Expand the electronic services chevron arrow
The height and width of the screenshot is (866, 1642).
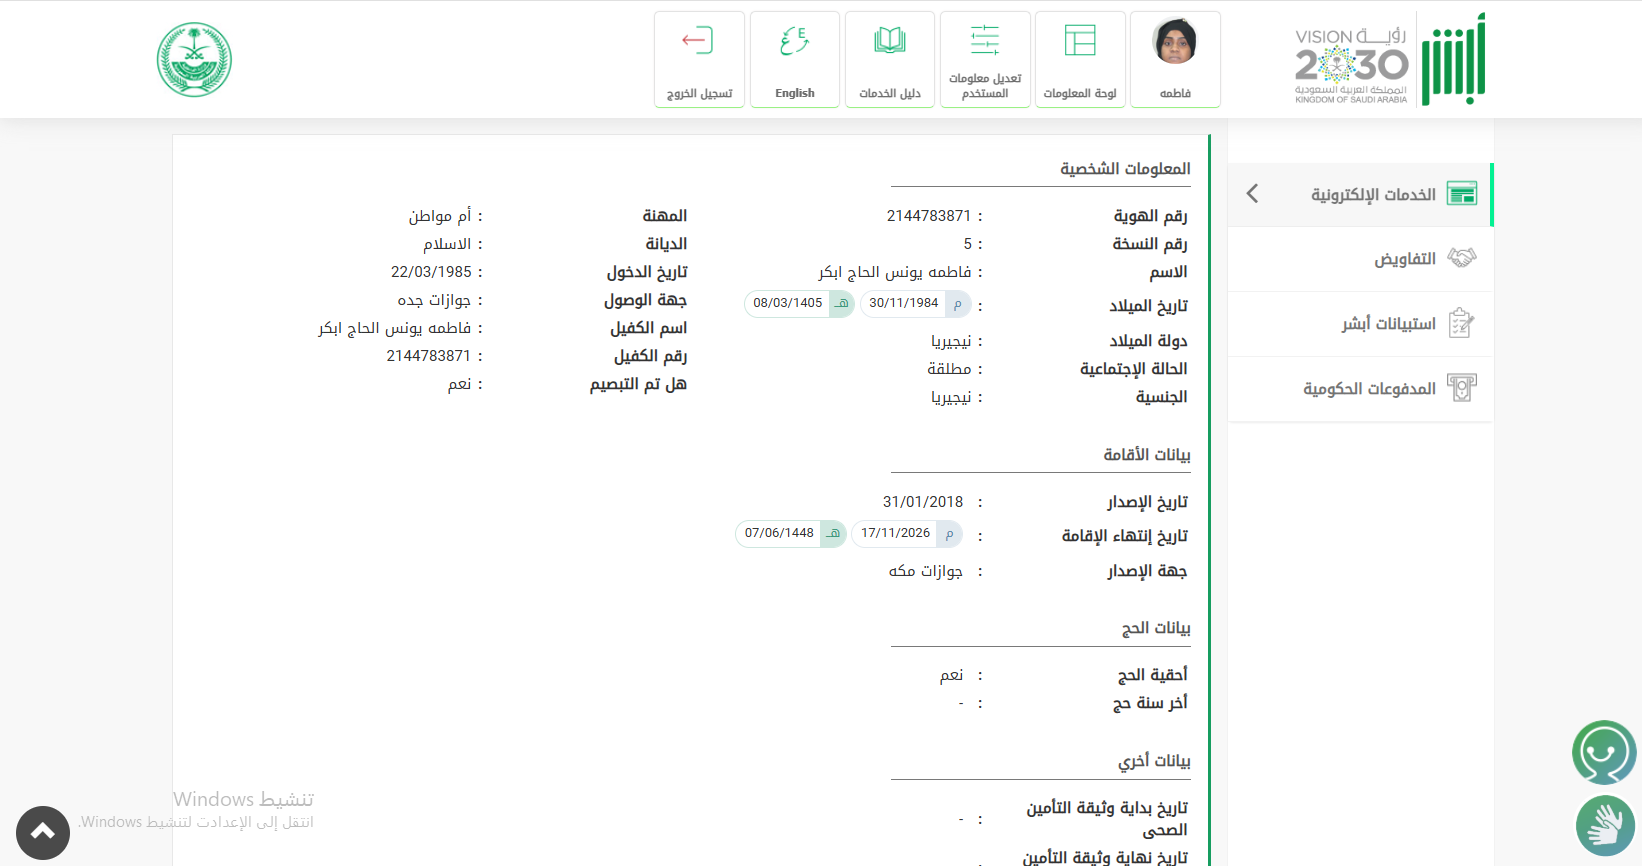1252,194
